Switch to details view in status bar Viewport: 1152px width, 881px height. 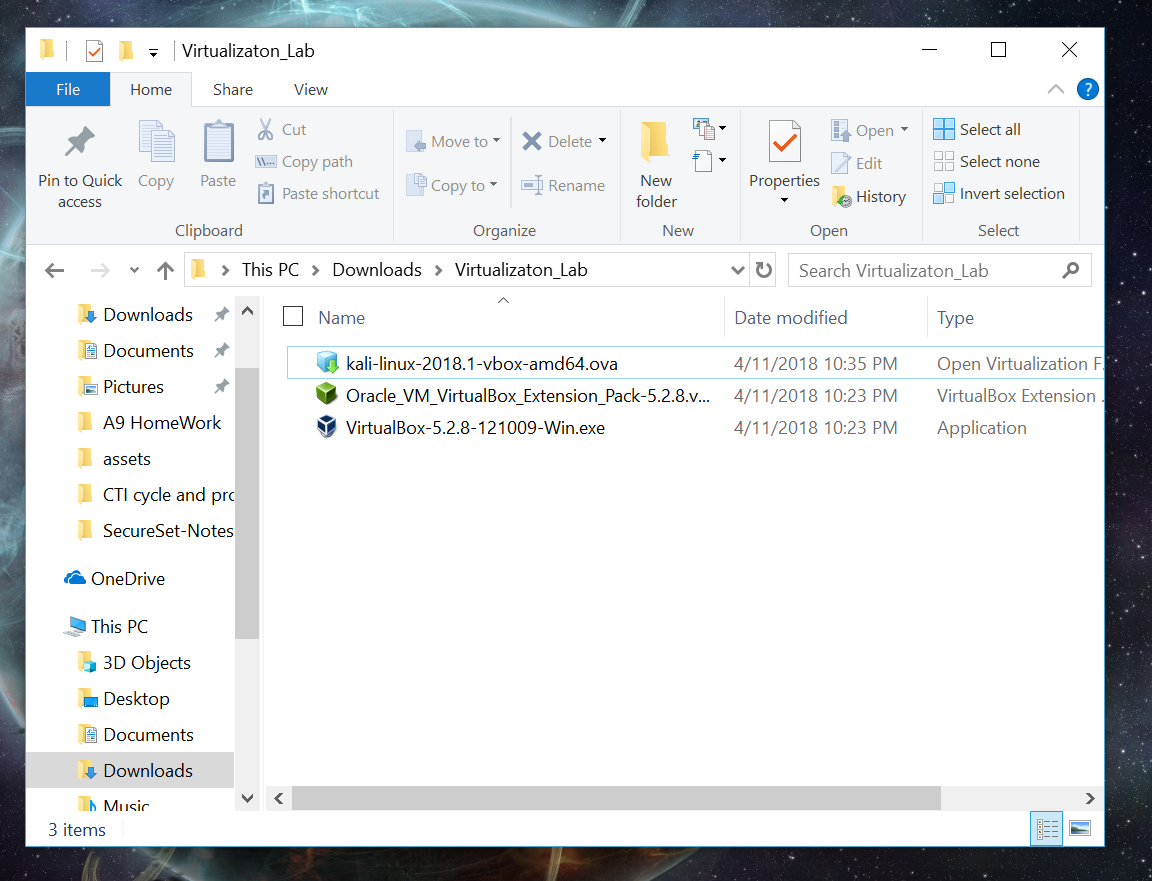(1047, 828)
